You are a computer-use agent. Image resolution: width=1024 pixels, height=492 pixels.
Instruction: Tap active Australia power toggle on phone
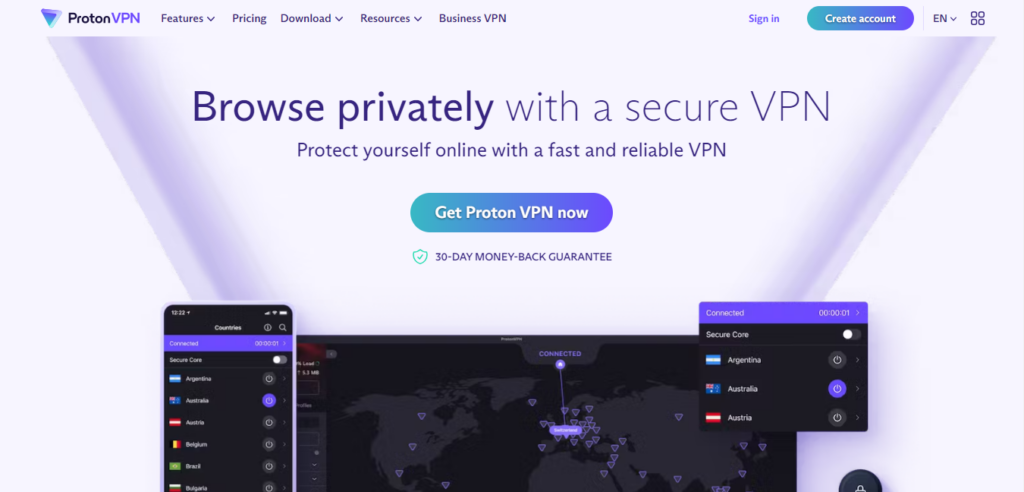pyautogui.click(x=268, y=401)
